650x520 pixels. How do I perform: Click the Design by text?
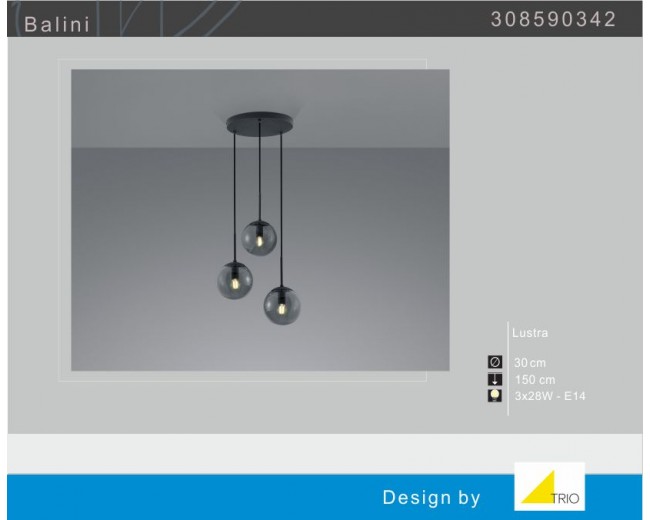431,497
